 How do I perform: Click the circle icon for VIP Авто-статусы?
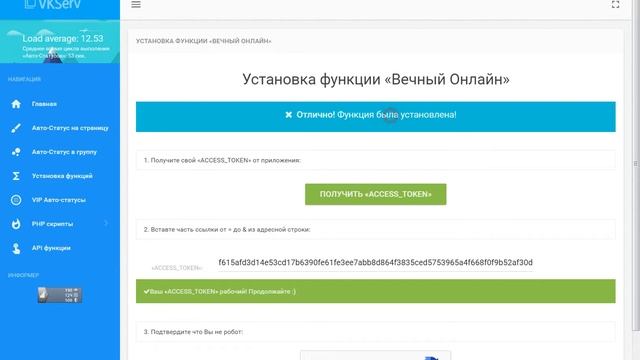16,200
